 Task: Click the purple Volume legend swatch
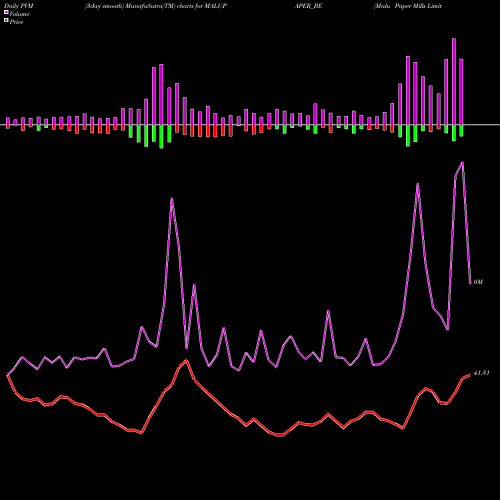tap(6, 13)
